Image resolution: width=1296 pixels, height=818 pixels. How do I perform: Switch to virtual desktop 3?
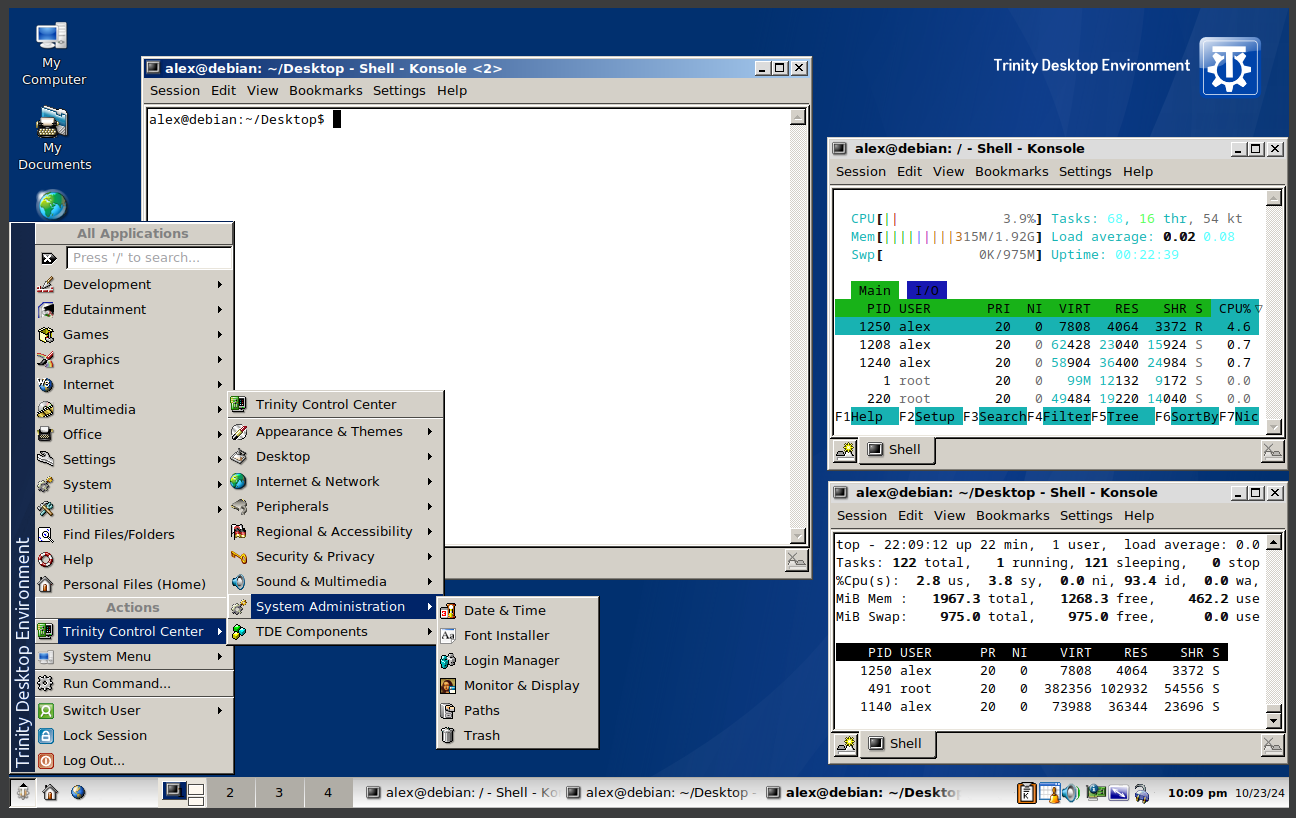pyautogui.click(x=279, y=793)
